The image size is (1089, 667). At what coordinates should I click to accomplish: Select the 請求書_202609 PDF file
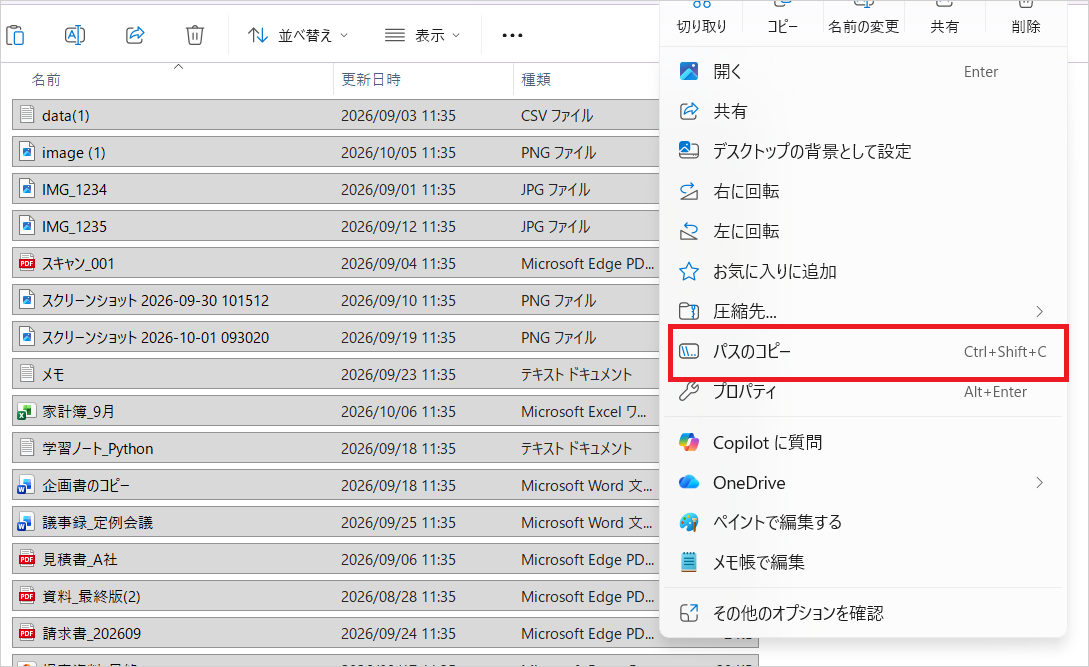click(x=336, y=633)
